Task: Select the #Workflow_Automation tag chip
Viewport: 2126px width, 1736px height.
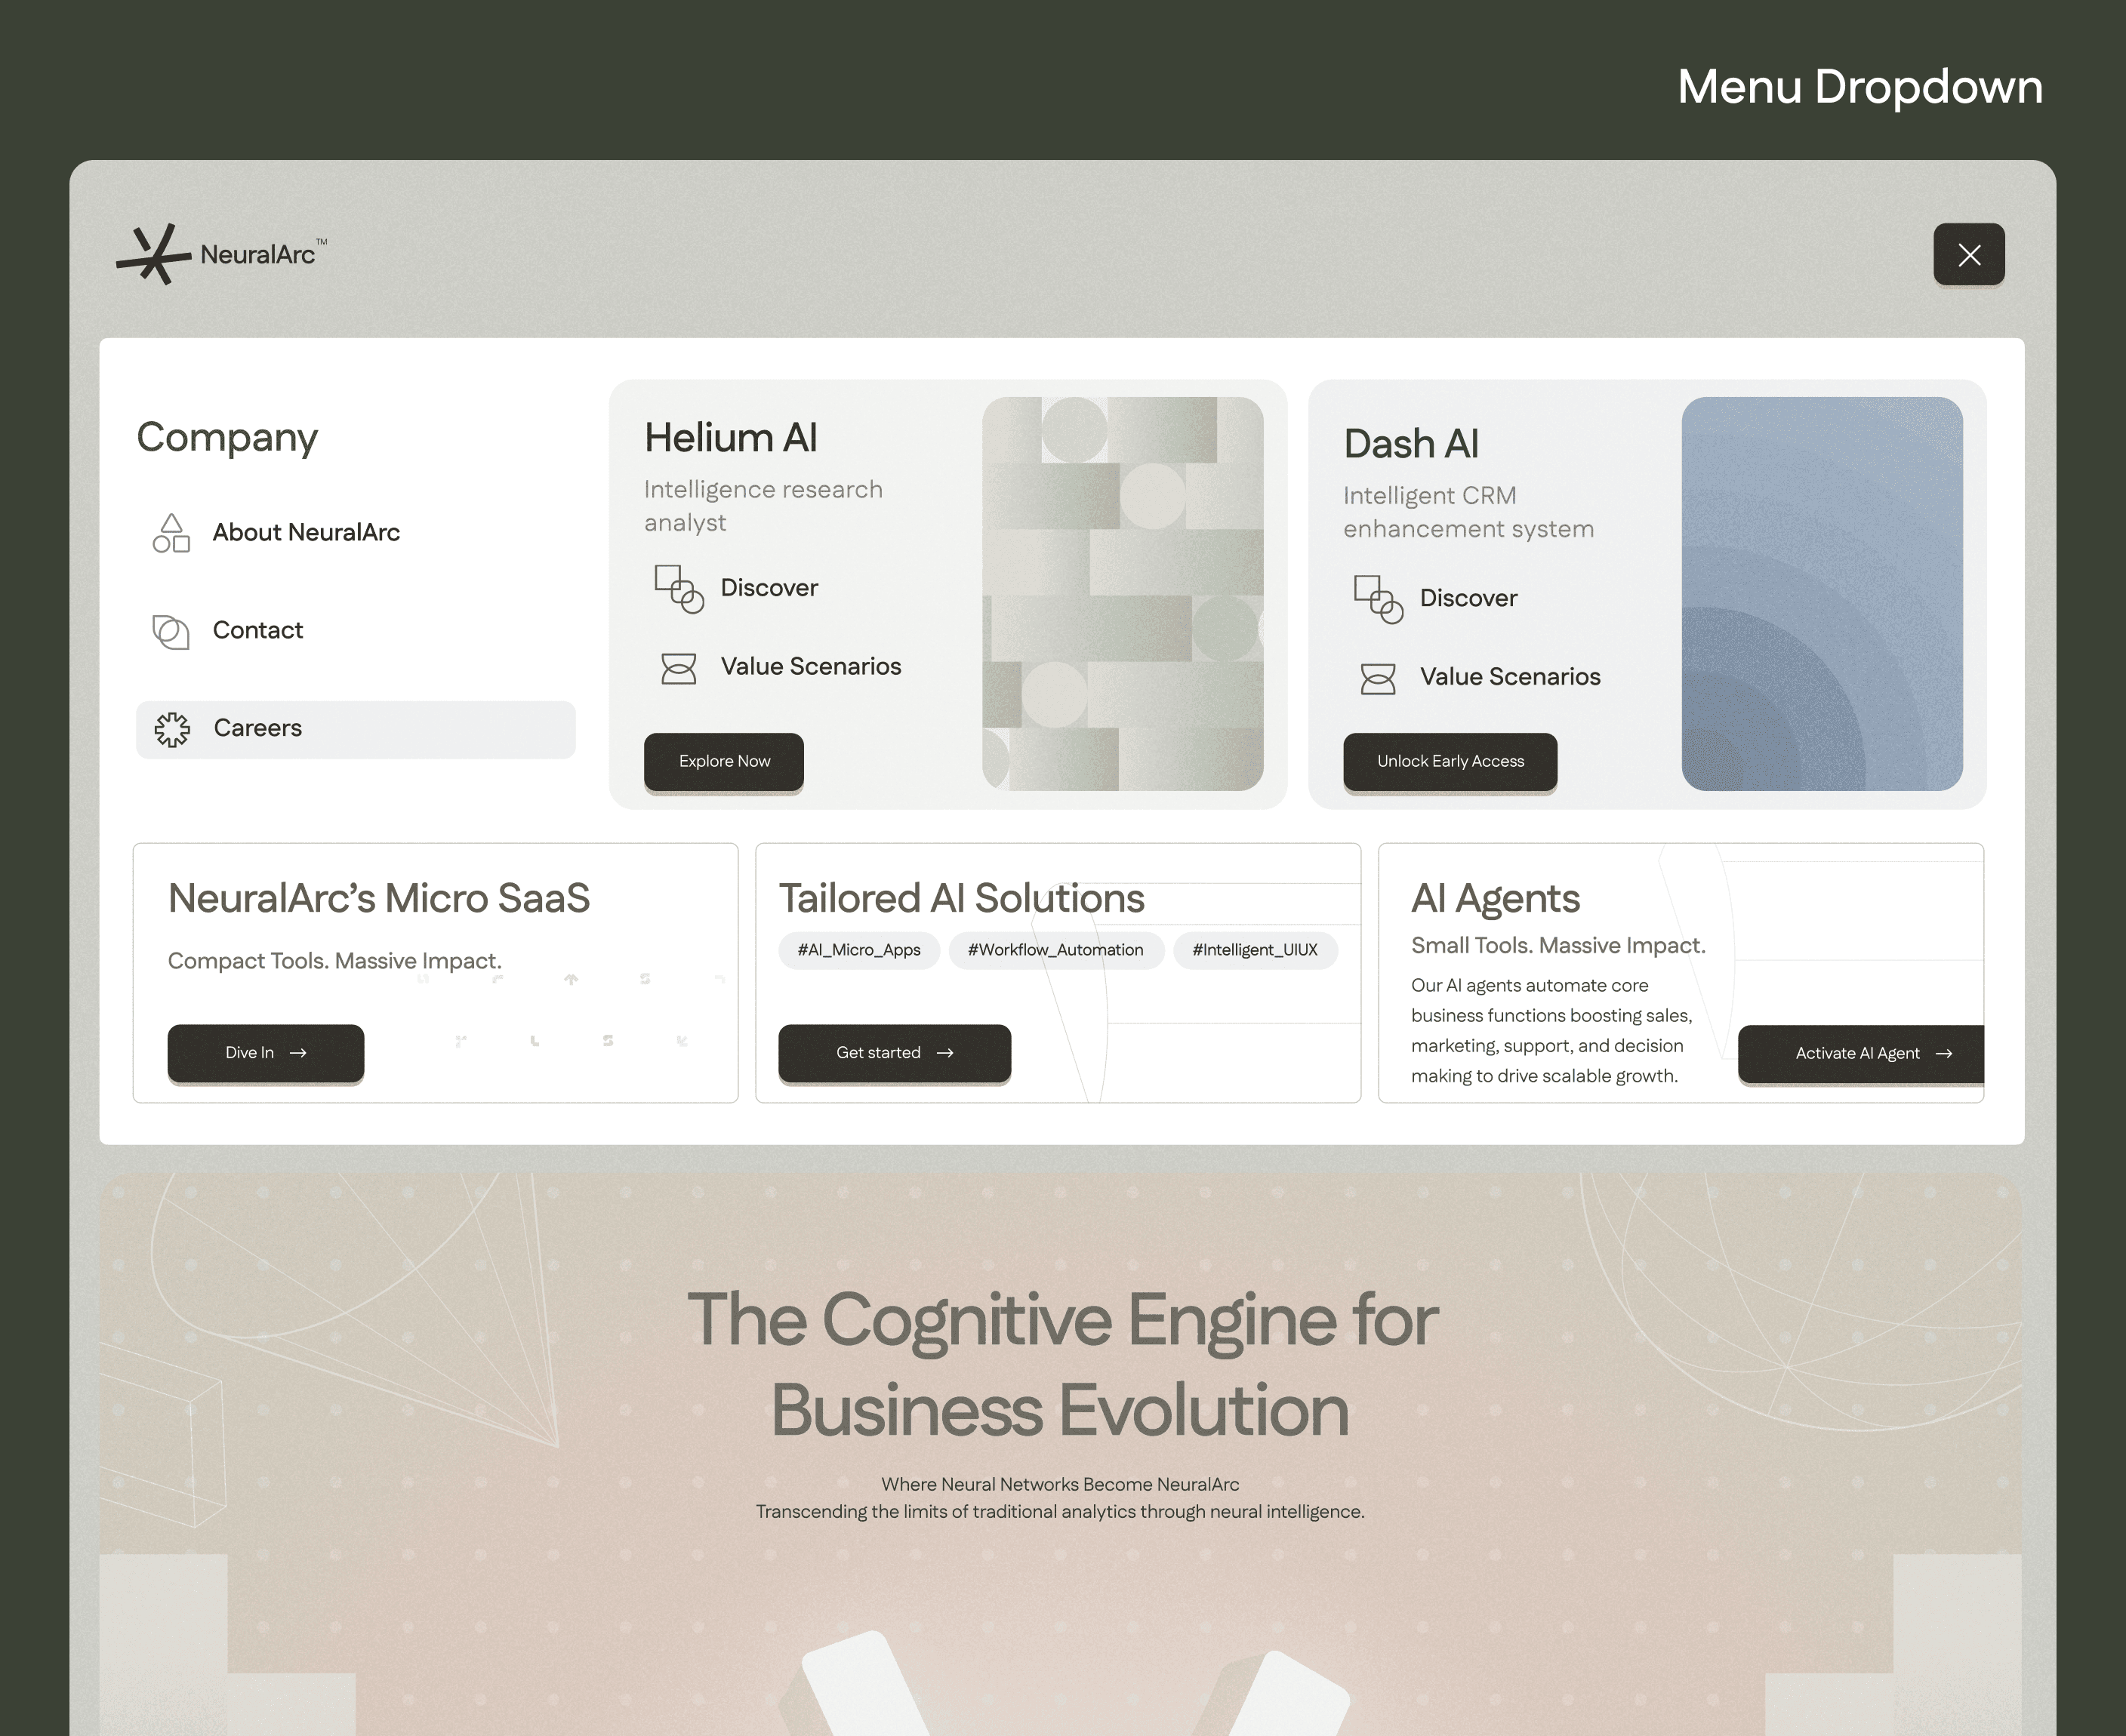Action: click(1055, 950)
